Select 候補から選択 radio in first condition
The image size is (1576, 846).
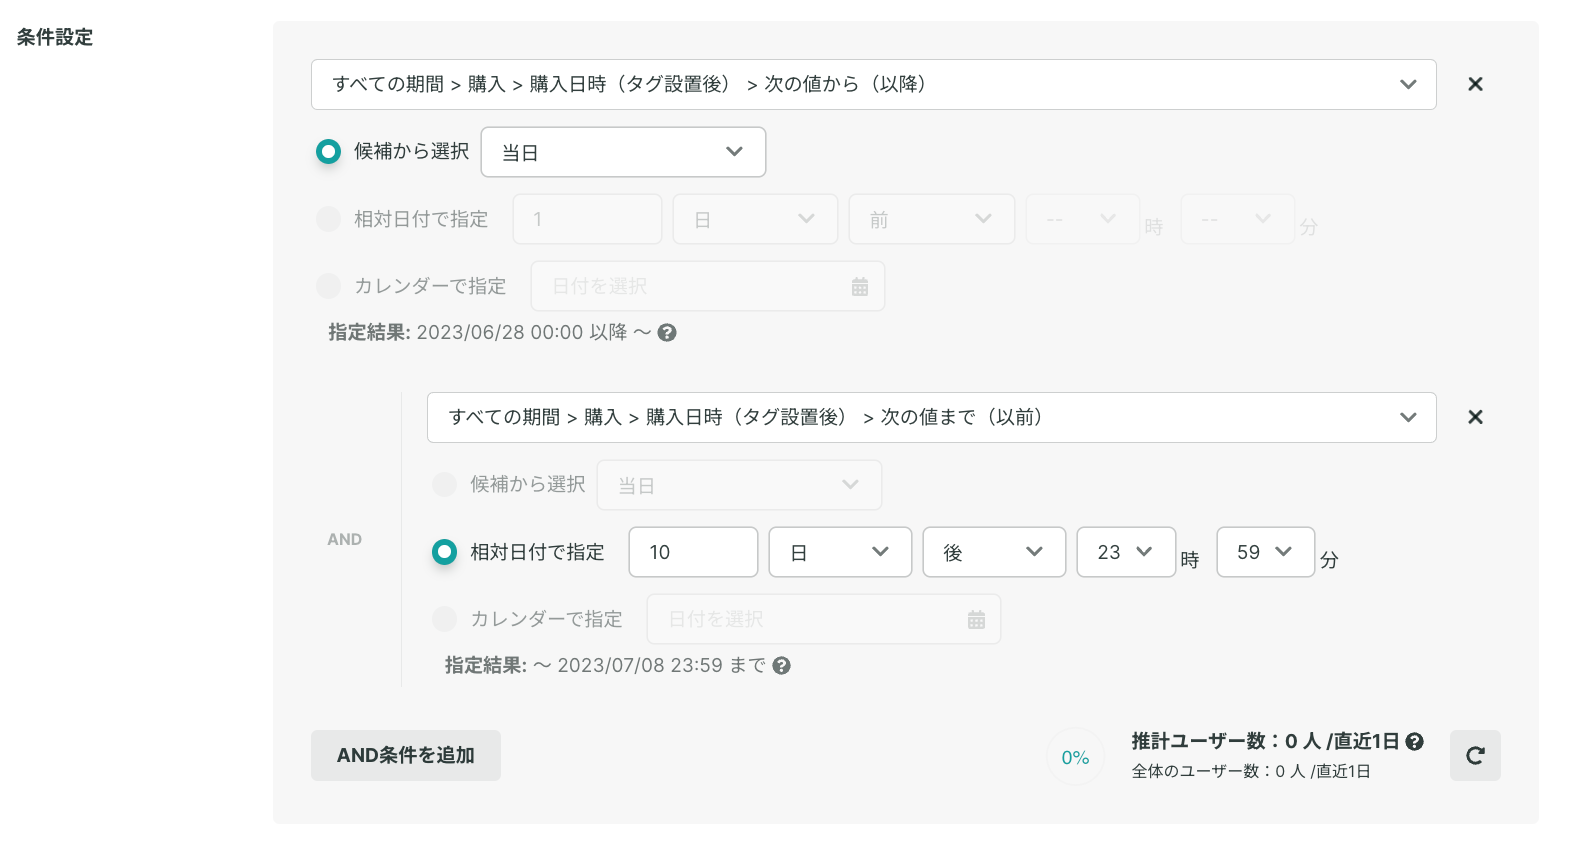coord(329,151)
